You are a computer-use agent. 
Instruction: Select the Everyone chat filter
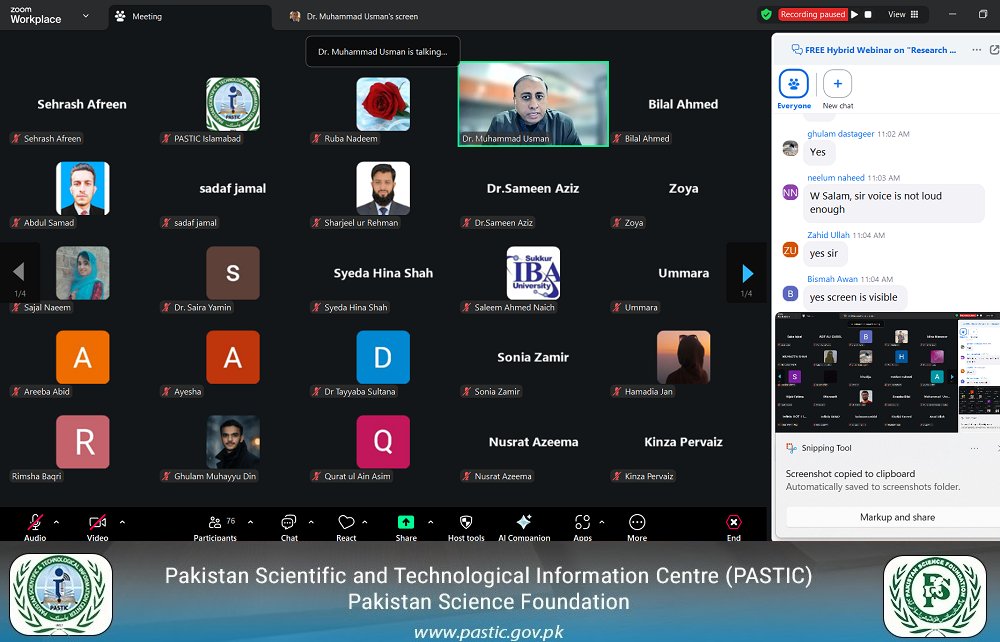(793, 85)
